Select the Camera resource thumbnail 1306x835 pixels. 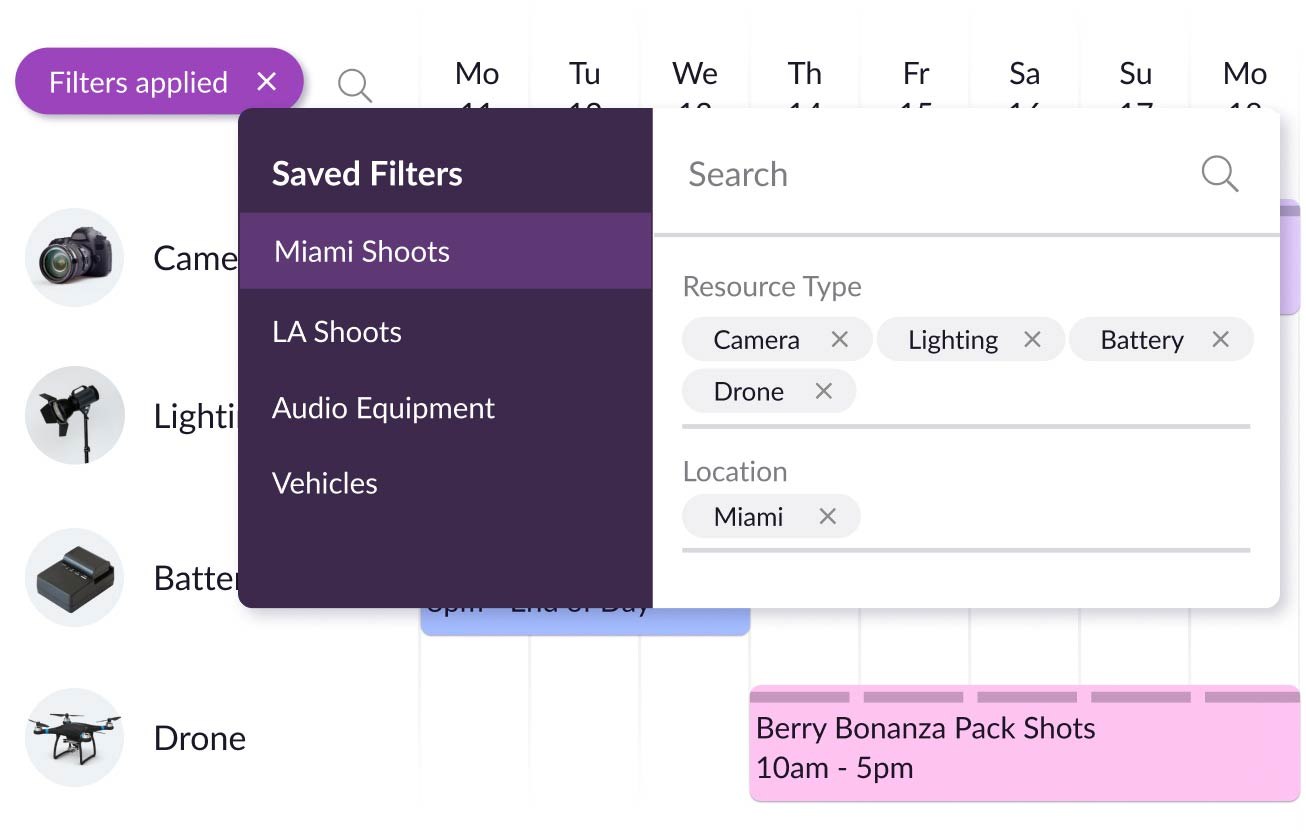(x=74, y=257)
